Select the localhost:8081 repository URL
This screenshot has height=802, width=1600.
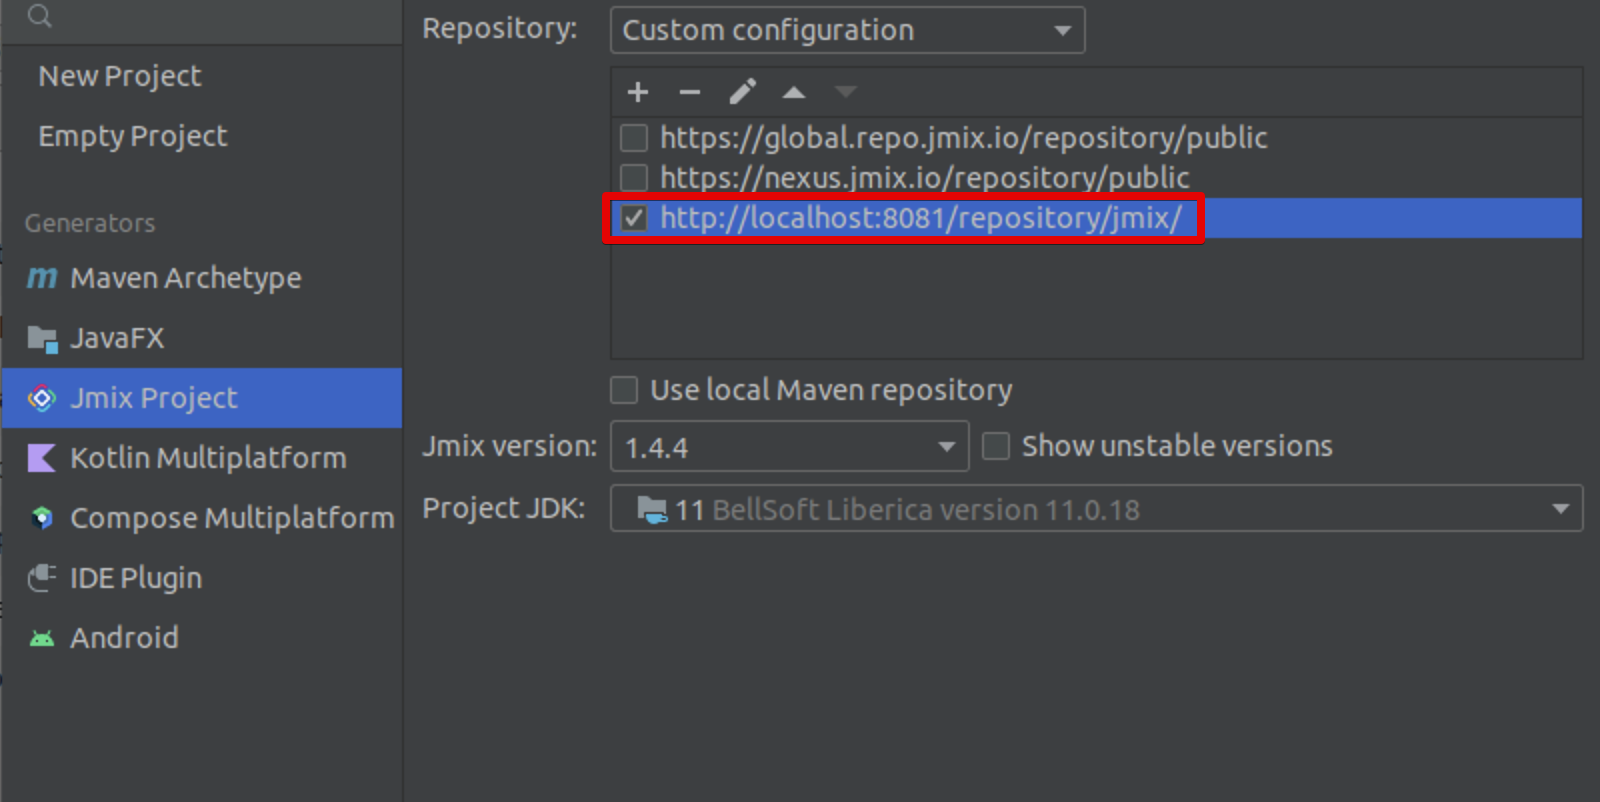click(921, 218)
